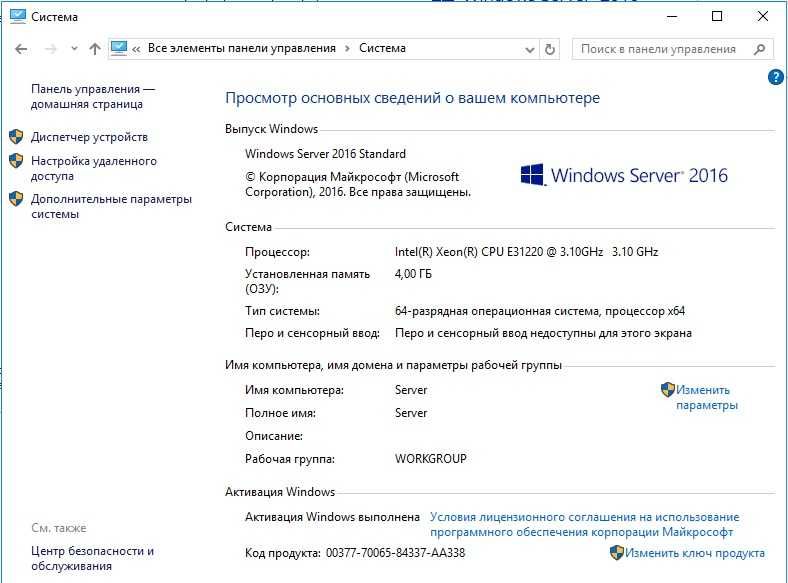
Task: Open Help with blue question icon
Action: 775,77
